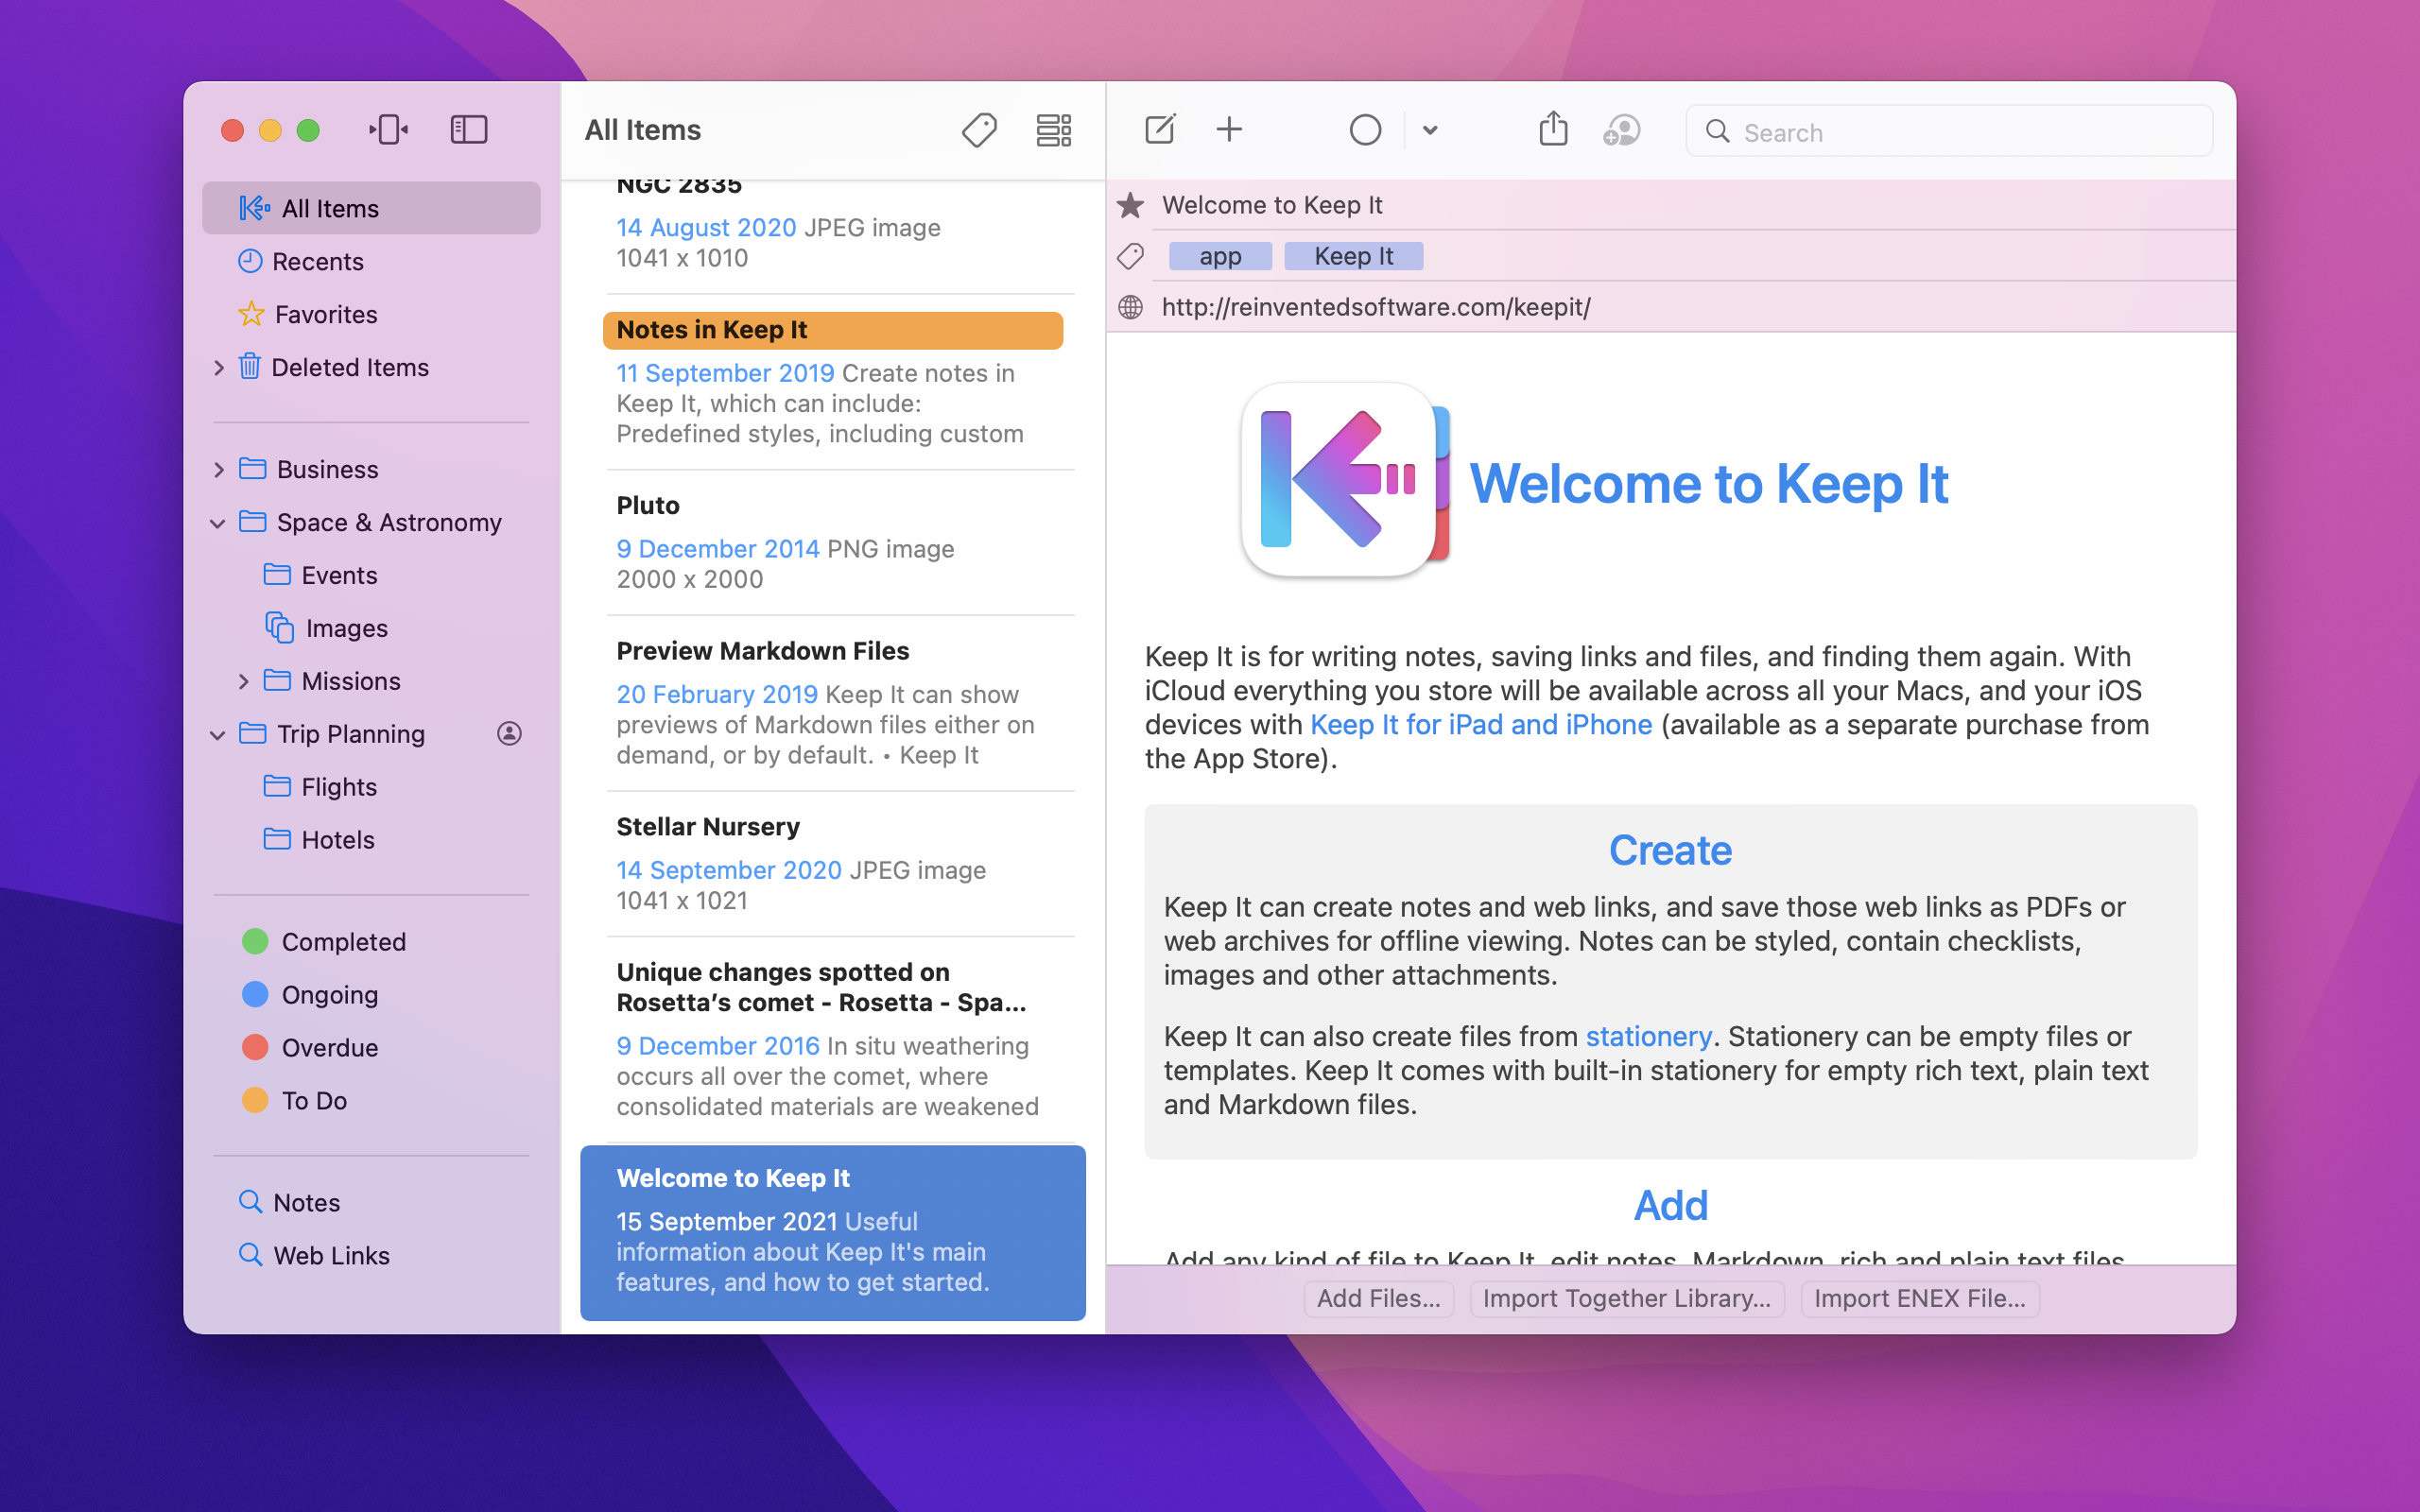Image resolution: width=2420 pixels, height=1512 pixels.
Task: Click the star favorites icon
Action: [1131, 204]
